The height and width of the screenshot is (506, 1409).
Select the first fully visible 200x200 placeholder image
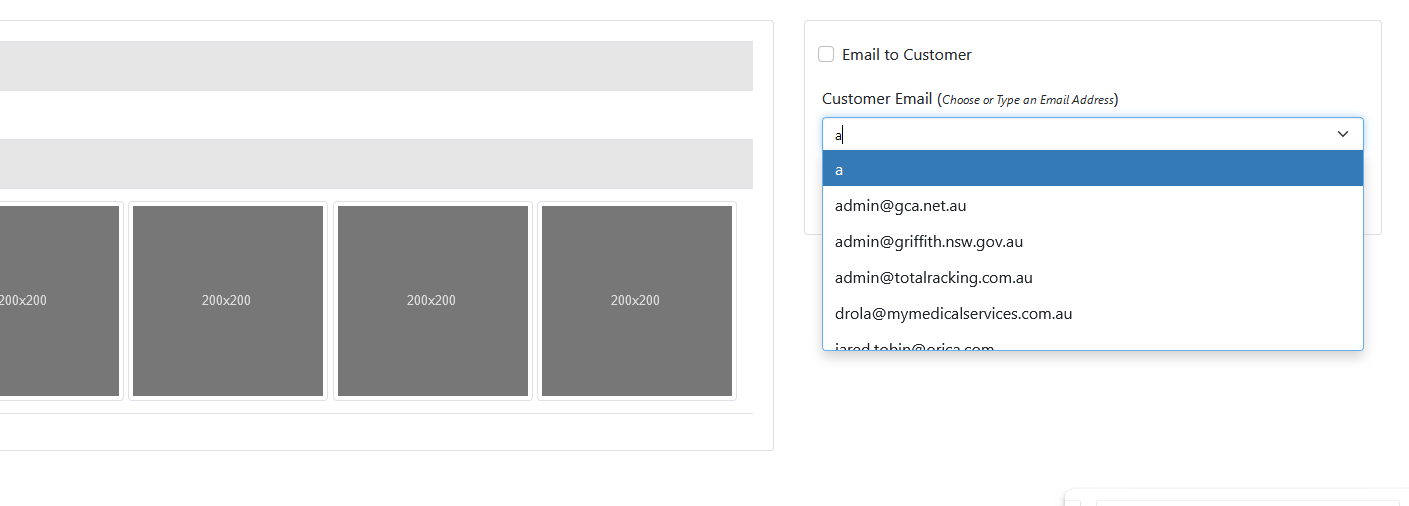click(227, 301)
